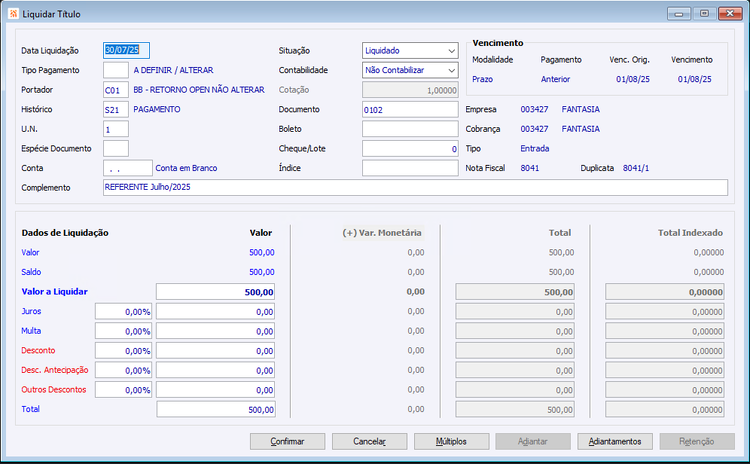The image size is (750, 464).
Task: Click the Cancelar button
Action: pyautogui.click(x=369, y=442)
